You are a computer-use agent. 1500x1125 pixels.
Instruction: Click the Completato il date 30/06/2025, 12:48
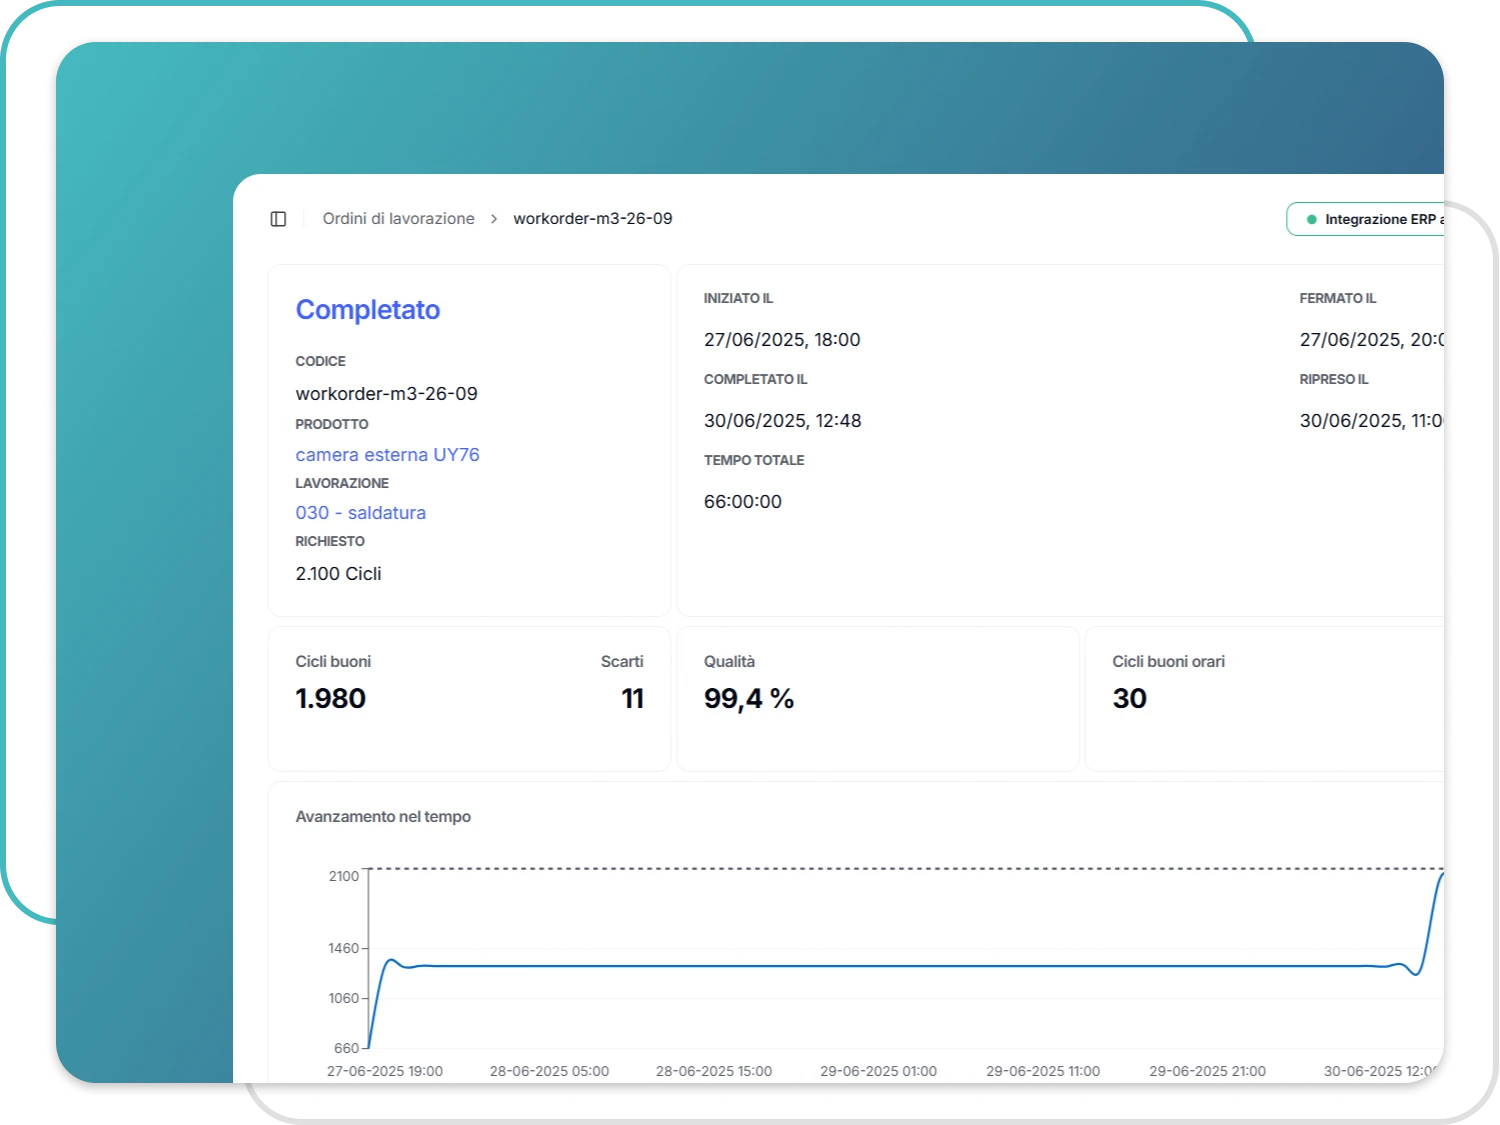[x=782, y=421]
